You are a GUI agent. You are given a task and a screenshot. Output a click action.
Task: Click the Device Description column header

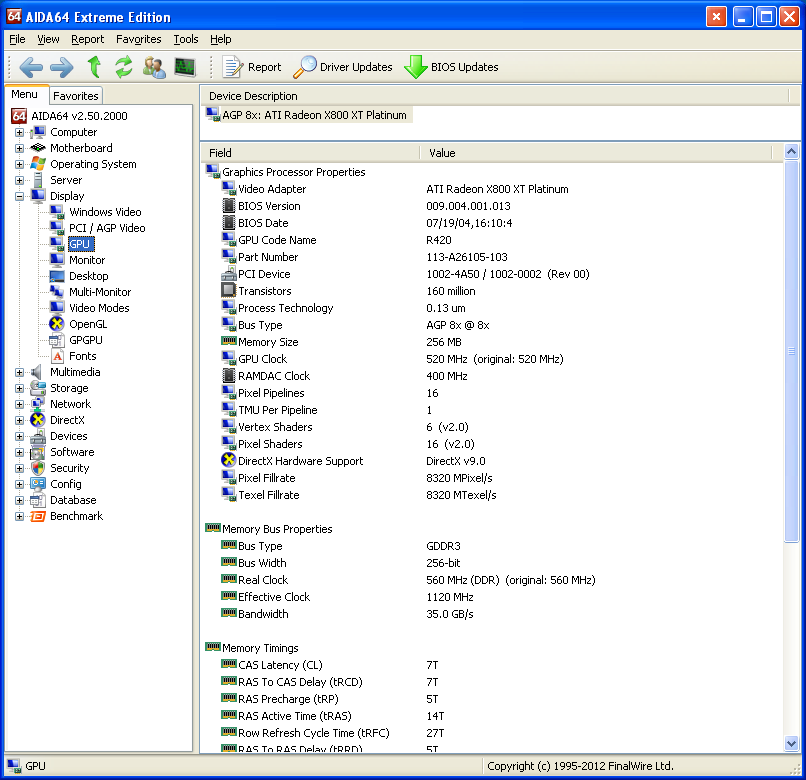click(x=494, y=96)
